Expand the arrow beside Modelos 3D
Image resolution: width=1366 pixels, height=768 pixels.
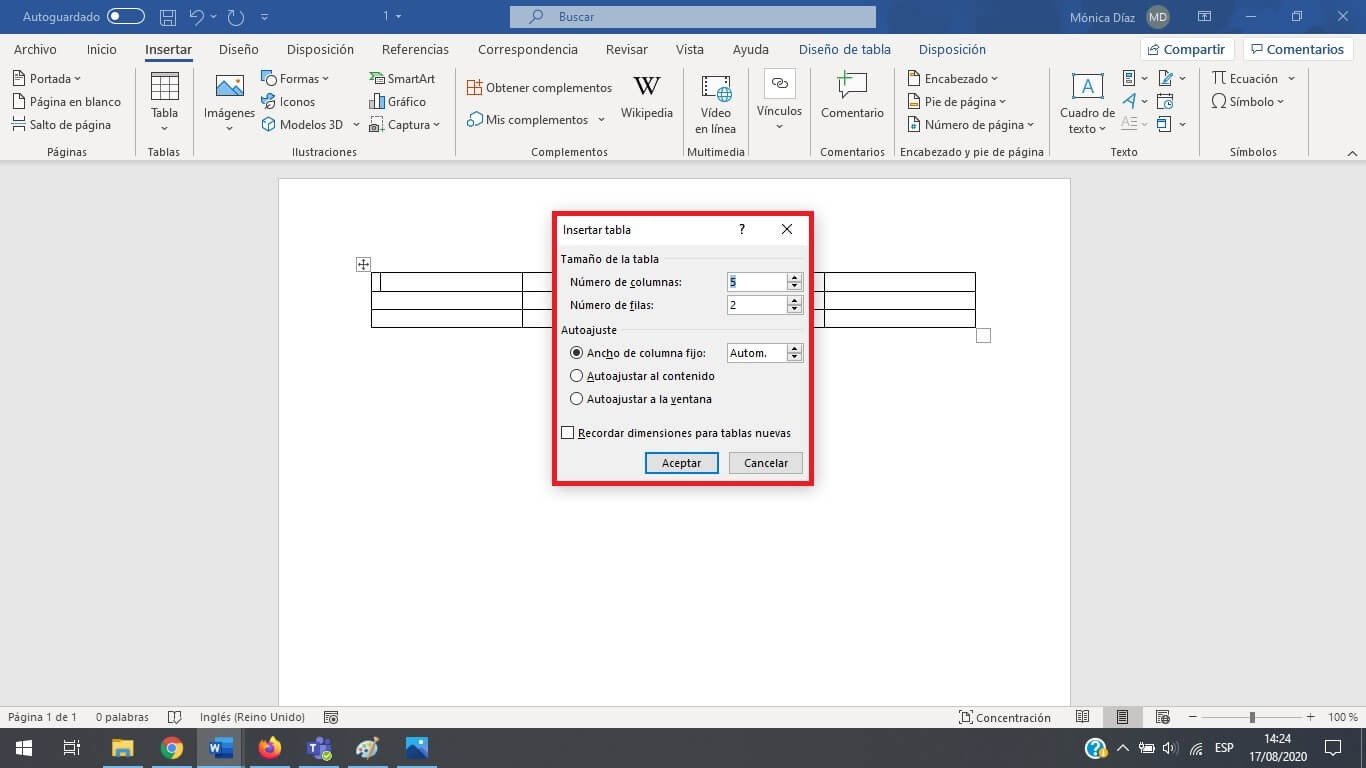[x=356, y=125]
